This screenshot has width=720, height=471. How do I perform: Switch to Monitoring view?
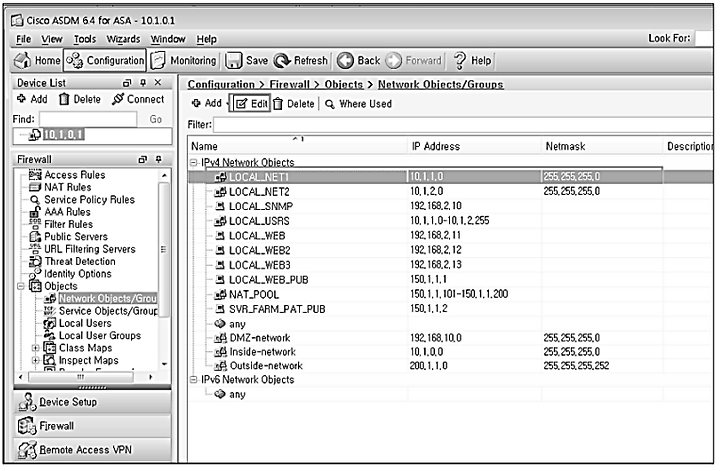(x=184, y=61)
